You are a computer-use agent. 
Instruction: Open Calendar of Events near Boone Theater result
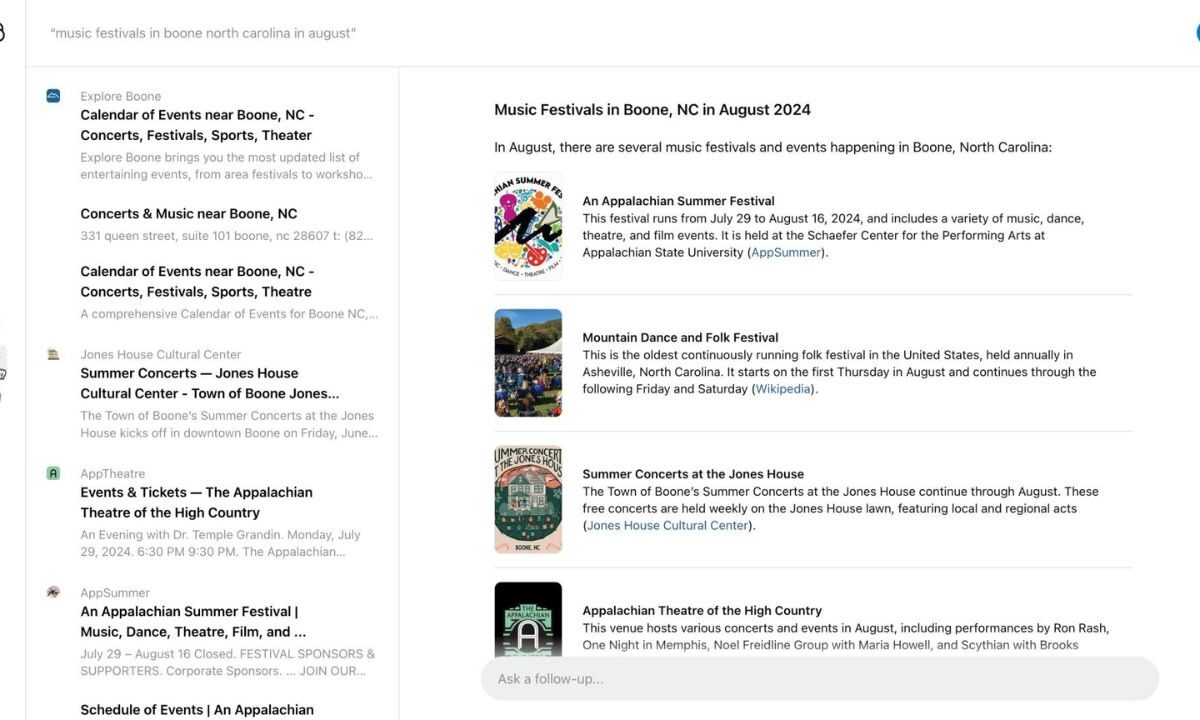click(196, 125)
